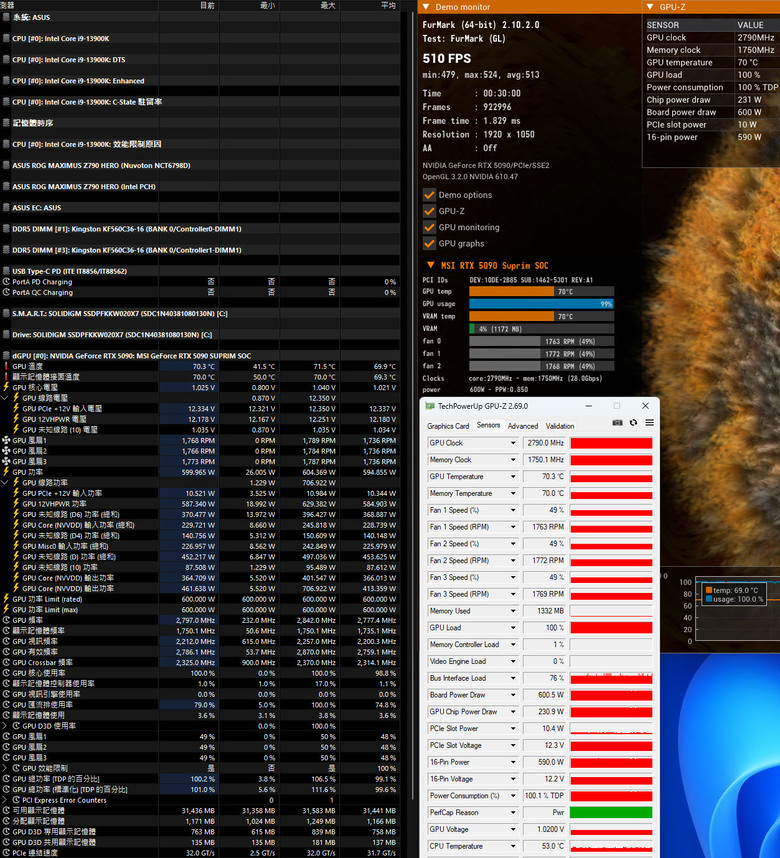Click thermometer icon on 顯示記憶體接面溫度 row
Screen dimensions: 780x858
tap(6, 376)
